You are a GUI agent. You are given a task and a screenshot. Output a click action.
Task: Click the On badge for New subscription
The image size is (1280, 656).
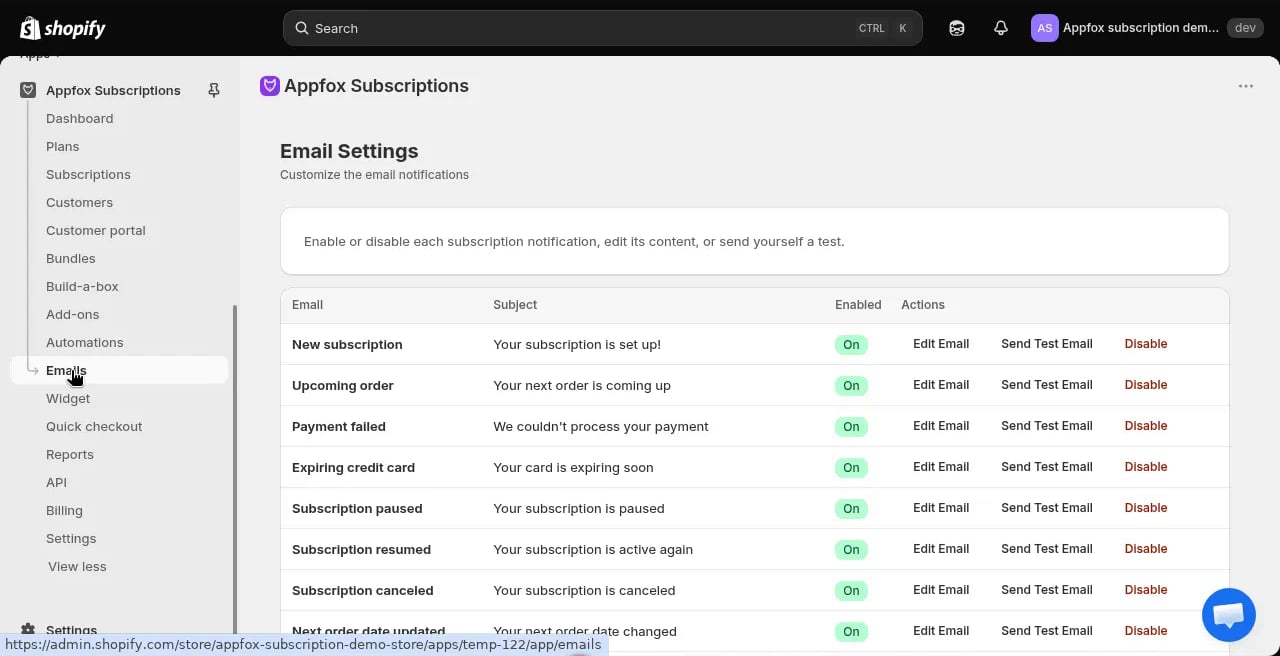click(851, 345)
